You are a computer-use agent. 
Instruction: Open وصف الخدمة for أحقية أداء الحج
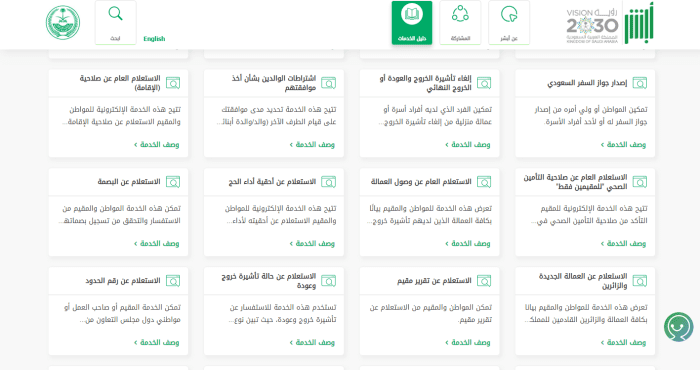[312, 244]
